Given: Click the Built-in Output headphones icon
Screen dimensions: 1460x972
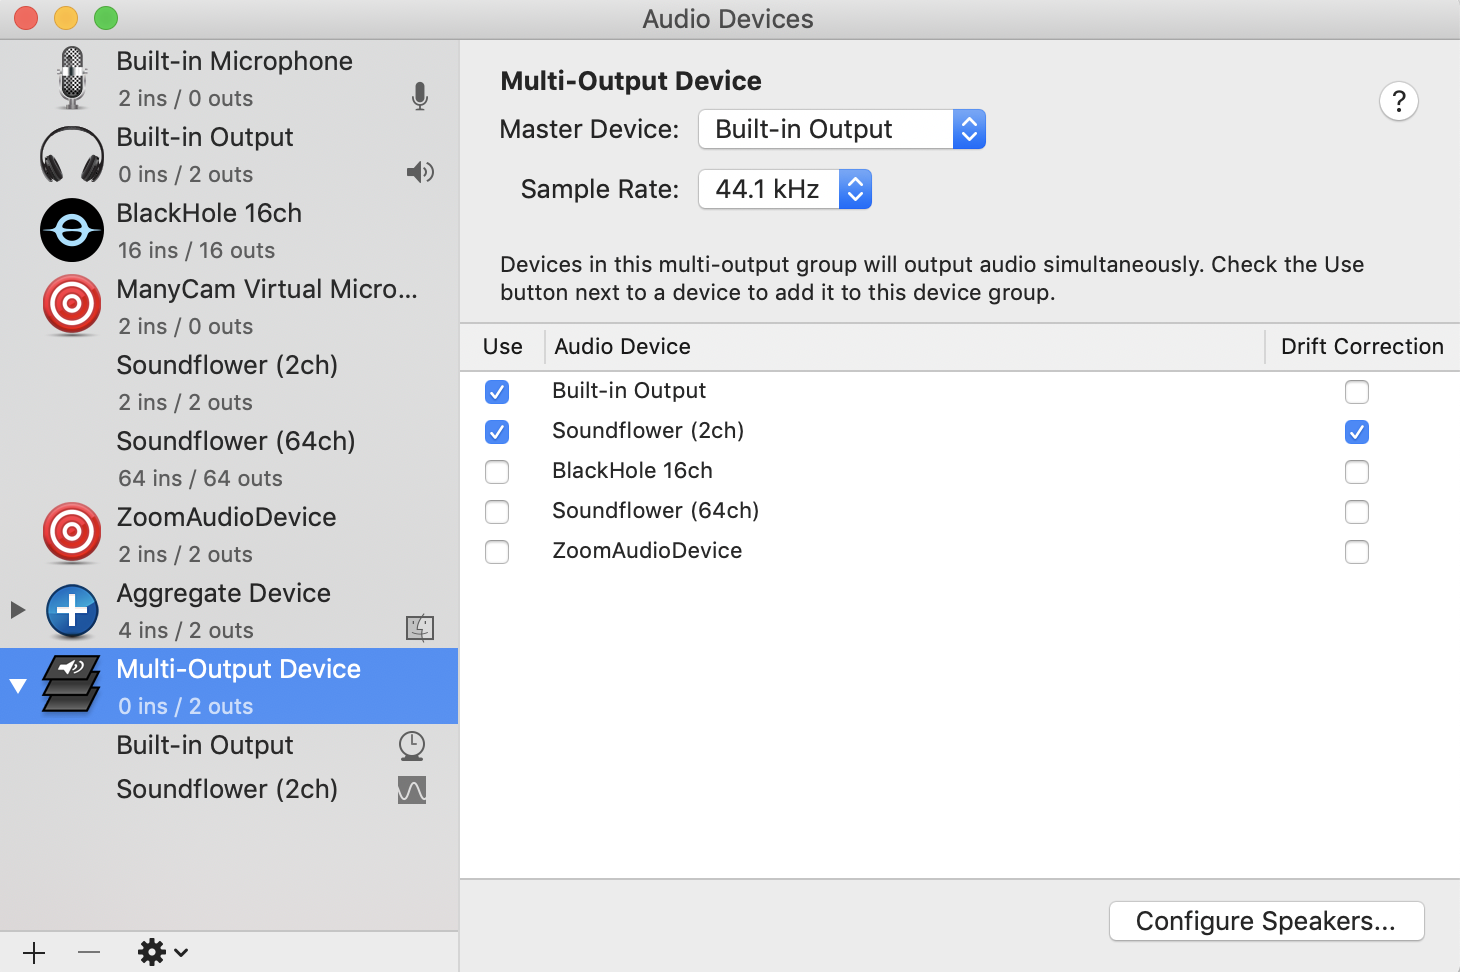Looking at the screenshot, I should [x=72, y=154].
